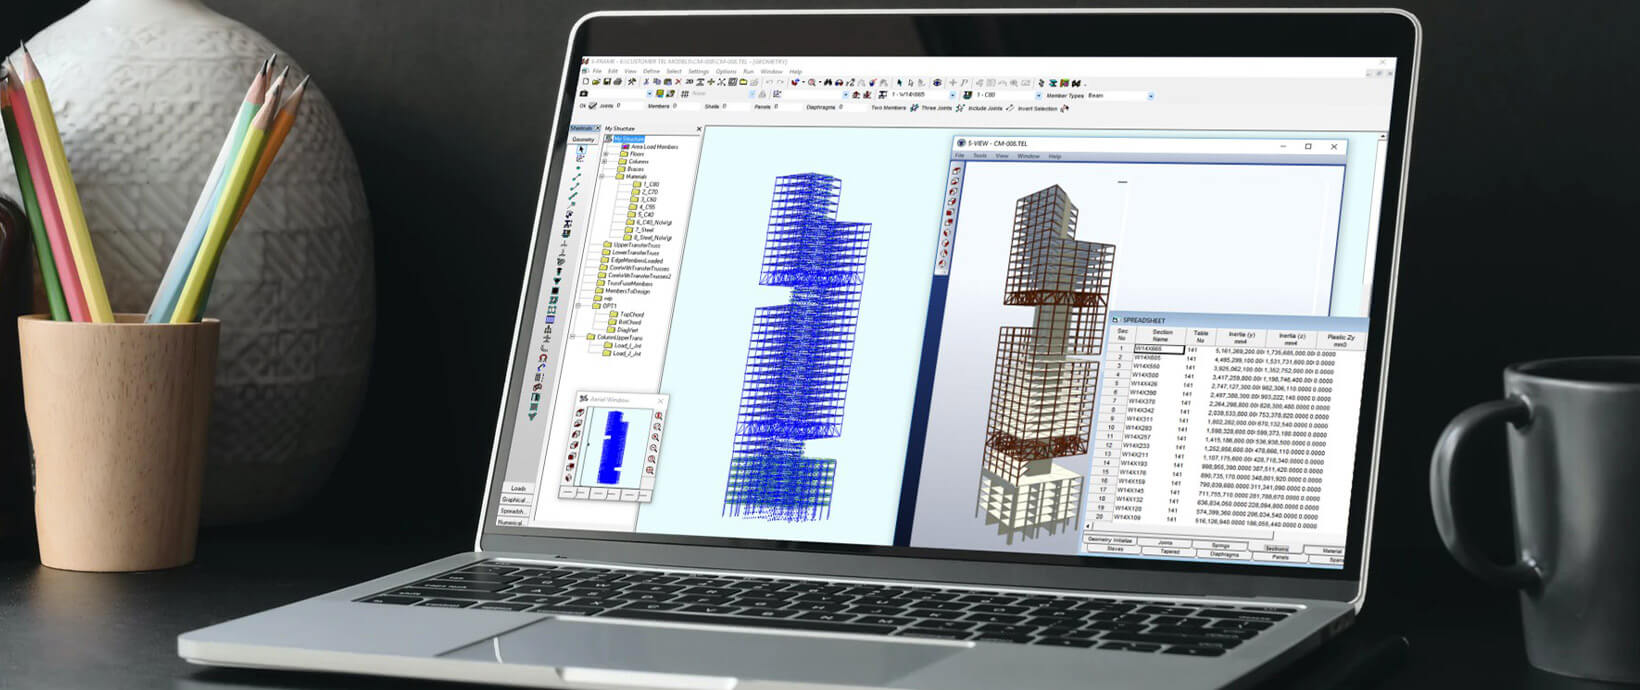Toggle the Include Joints option
The width and height of the screenshot is (1640, 690).
coord(1009,108)
